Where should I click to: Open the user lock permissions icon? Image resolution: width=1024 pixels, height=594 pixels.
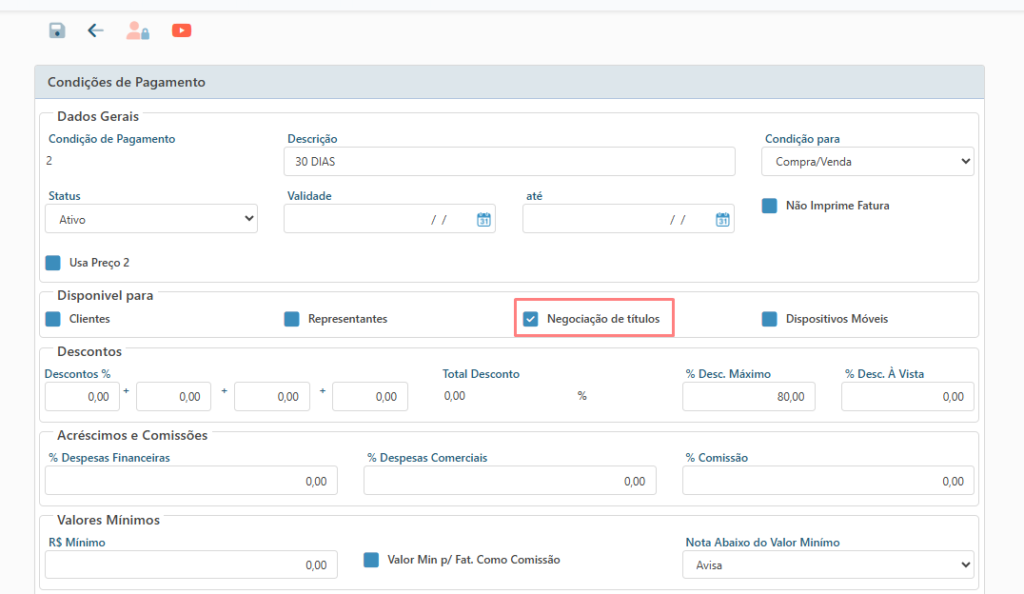(x=138, y=31)
